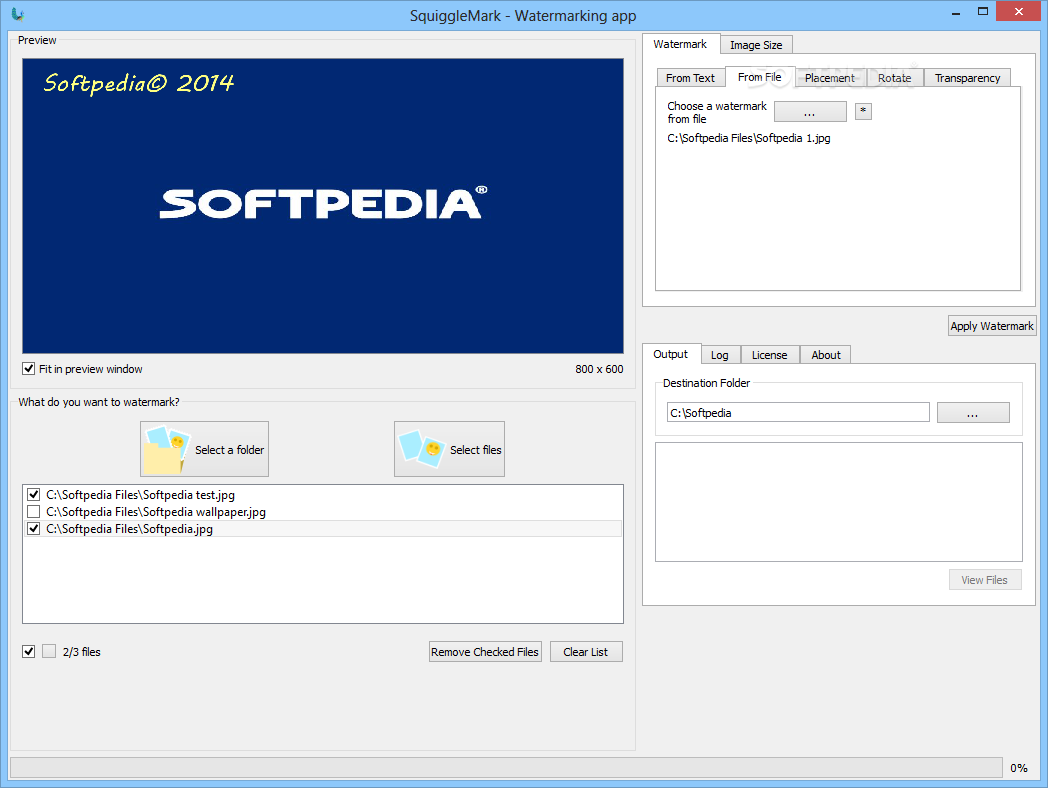Click the 800 x 600 size label
This screenshot has width=1048, height=788.
[599, 369]
